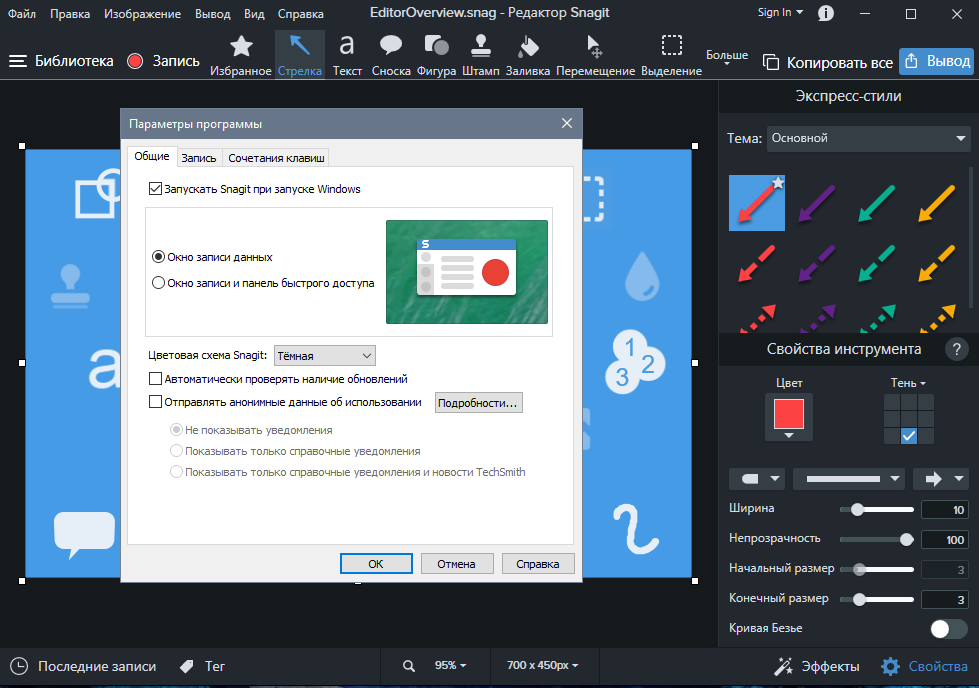Choose the solid purple arrow quick style
Screen dimensions: 979x688
[817, 203]
